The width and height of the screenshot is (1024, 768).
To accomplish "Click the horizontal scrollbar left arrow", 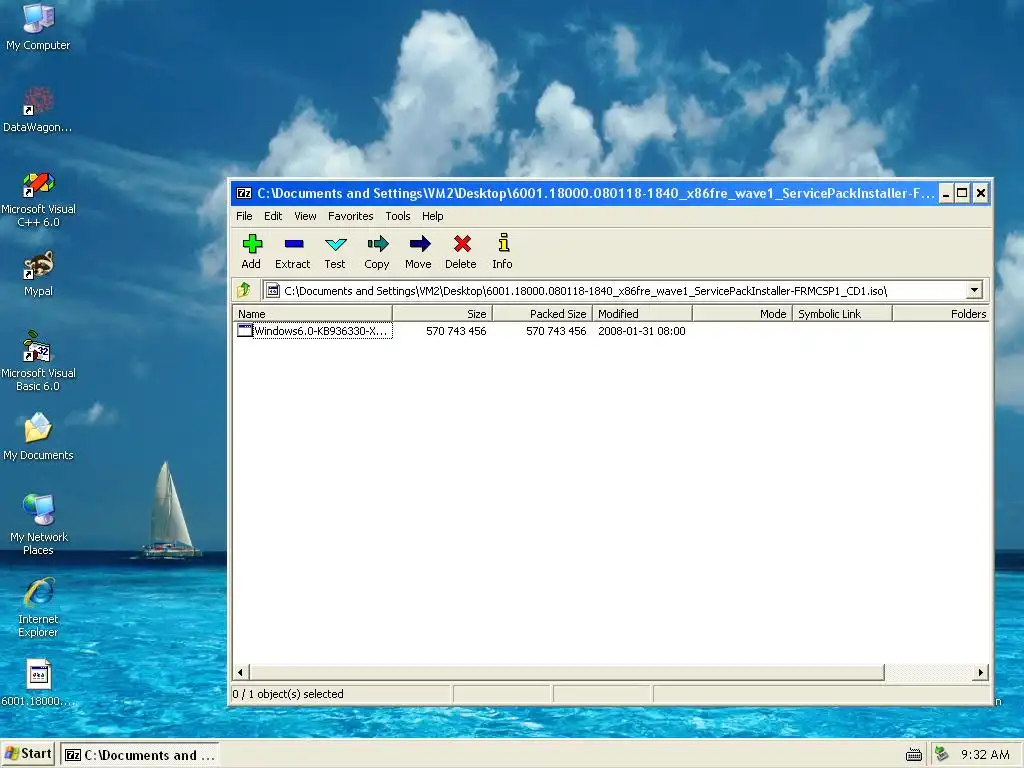I will (240, 672).
